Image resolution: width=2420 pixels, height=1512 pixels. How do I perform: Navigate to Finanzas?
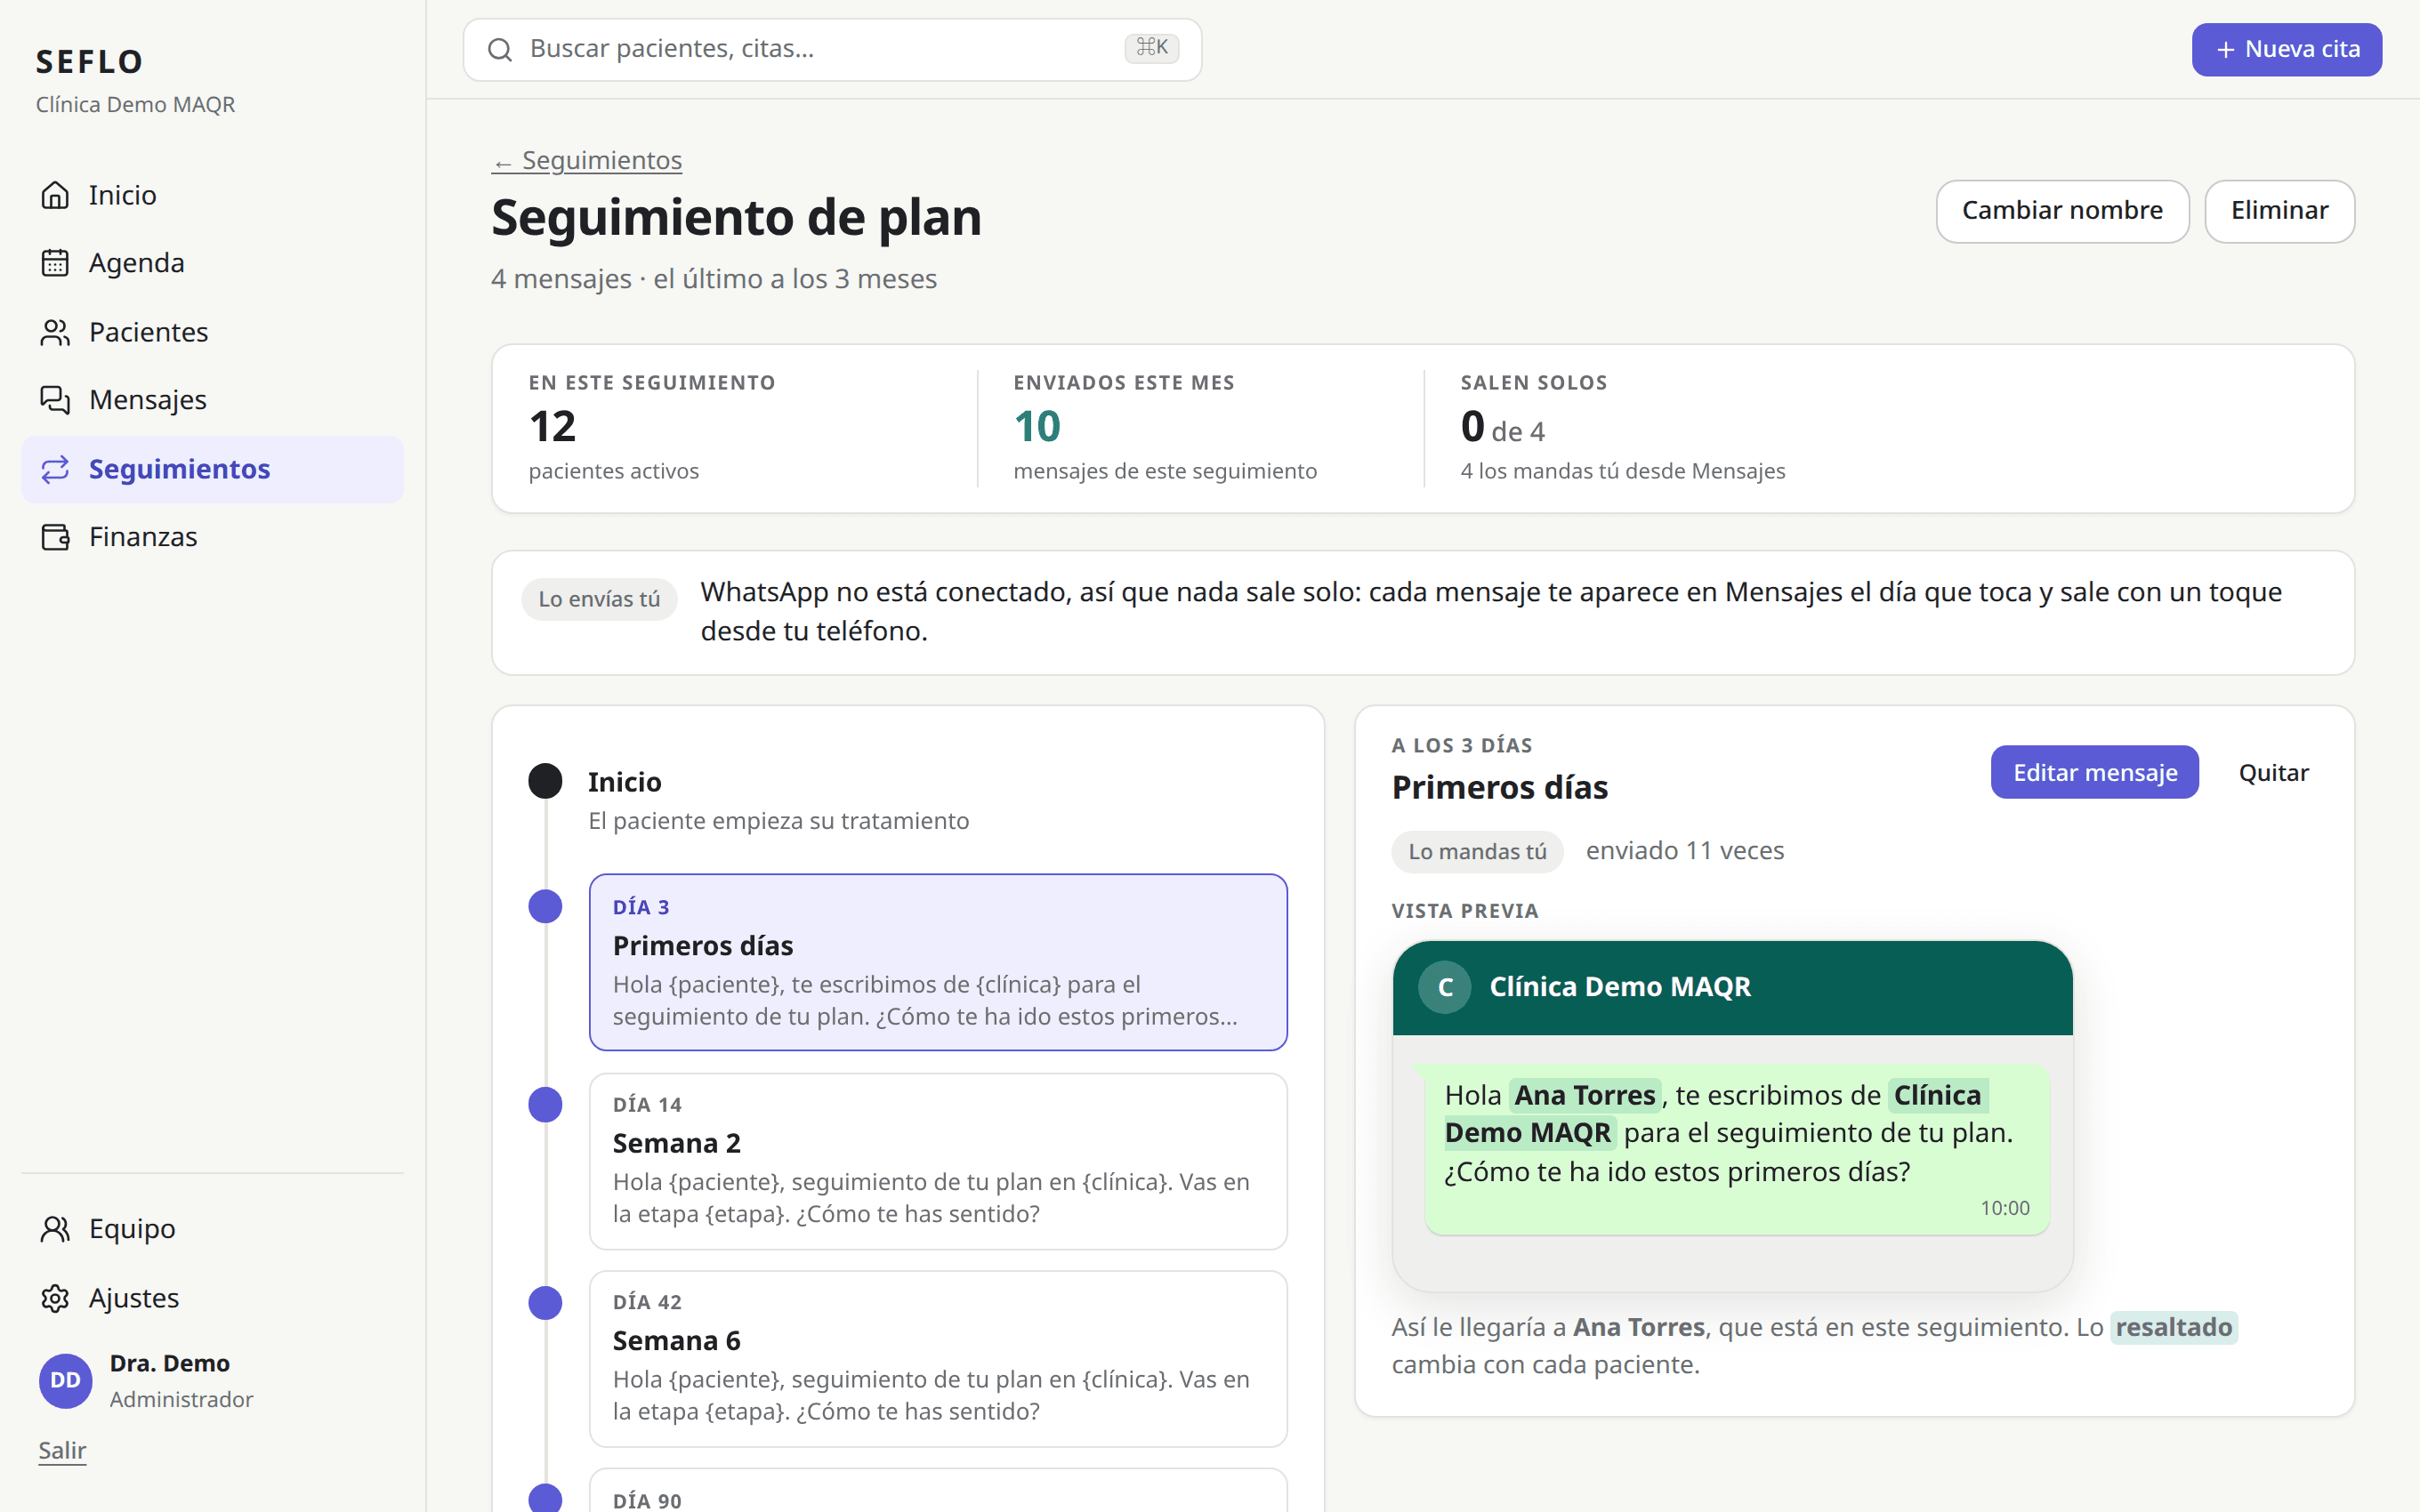tap(212, 537)
